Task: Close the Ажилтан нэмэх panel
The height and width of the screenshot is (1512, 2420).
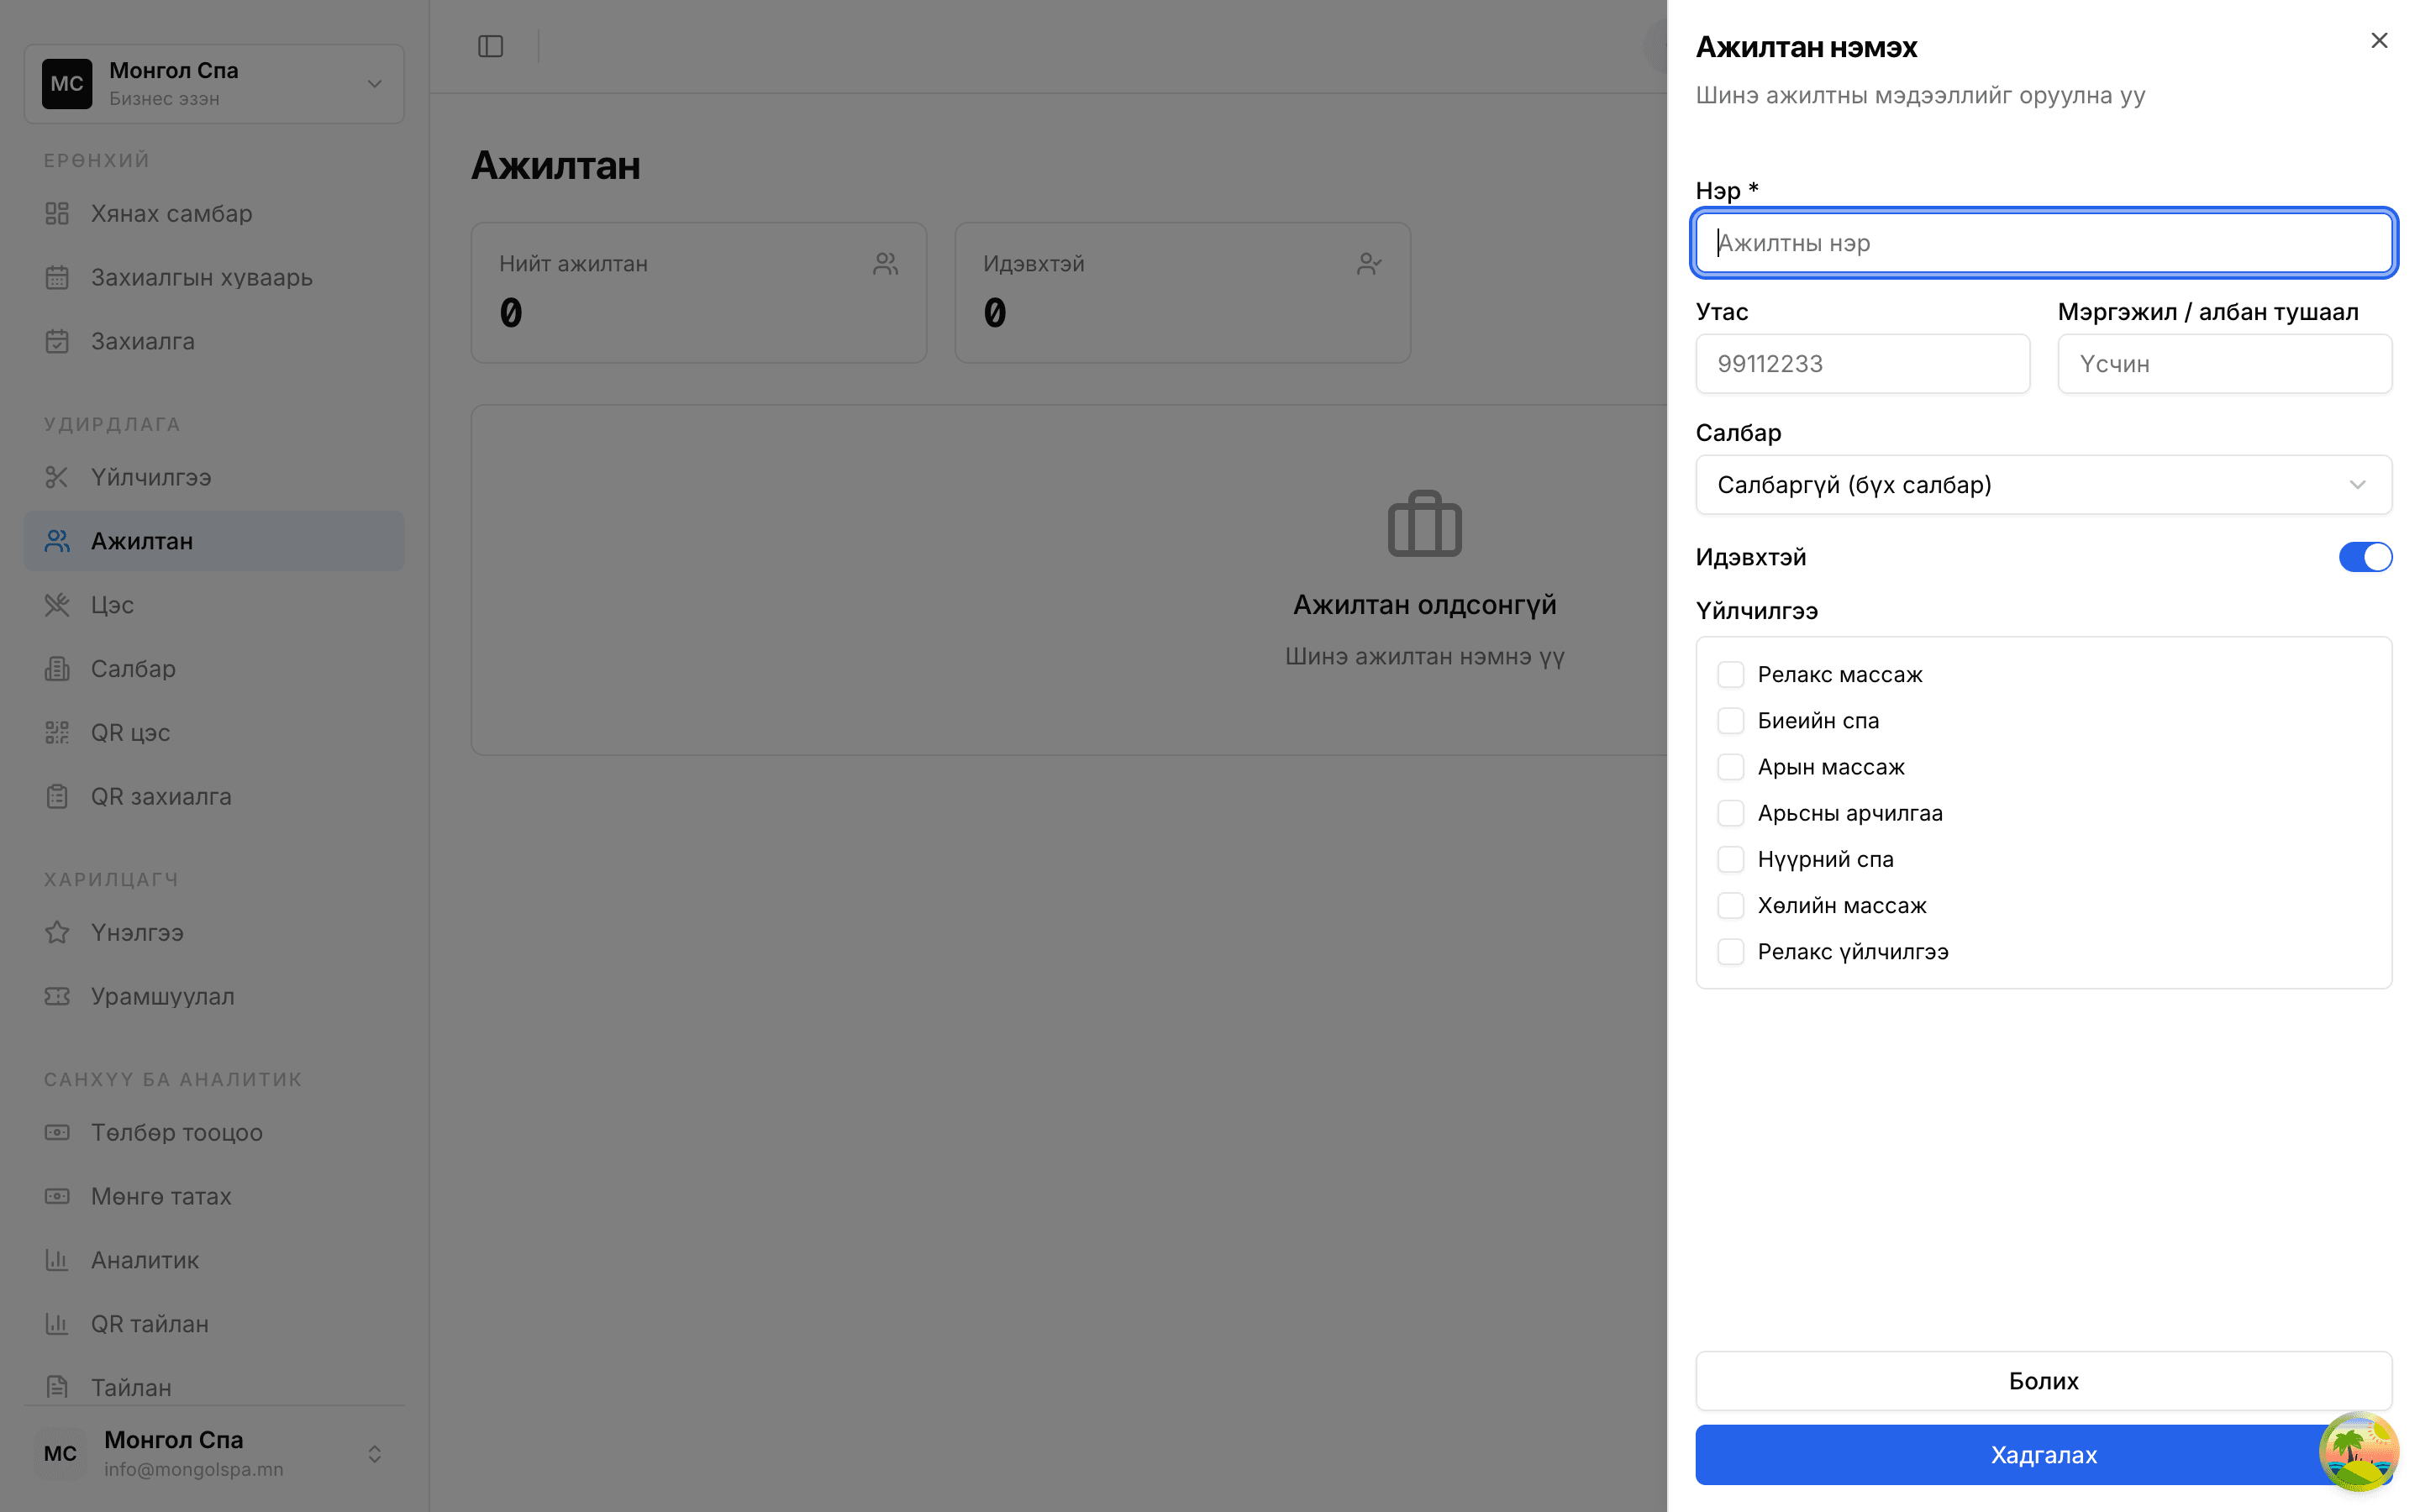Action: coord(2379,40)
